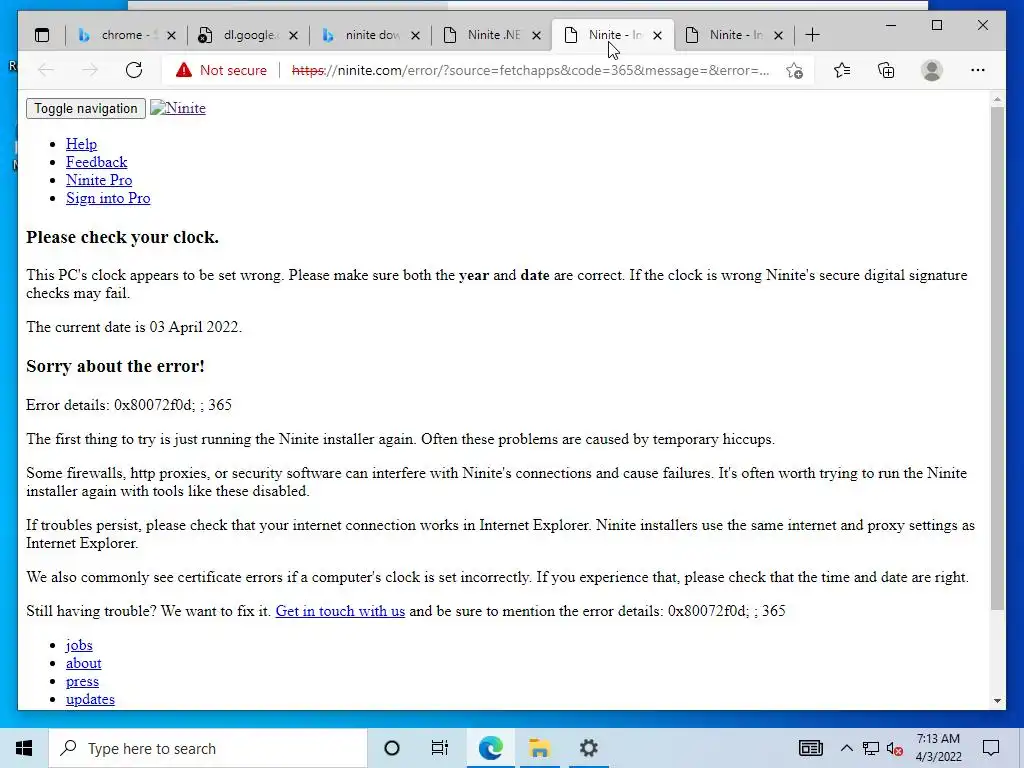Open the tab actions menu icon
This screenshot has height=768, width=1024.
[42, 35]
